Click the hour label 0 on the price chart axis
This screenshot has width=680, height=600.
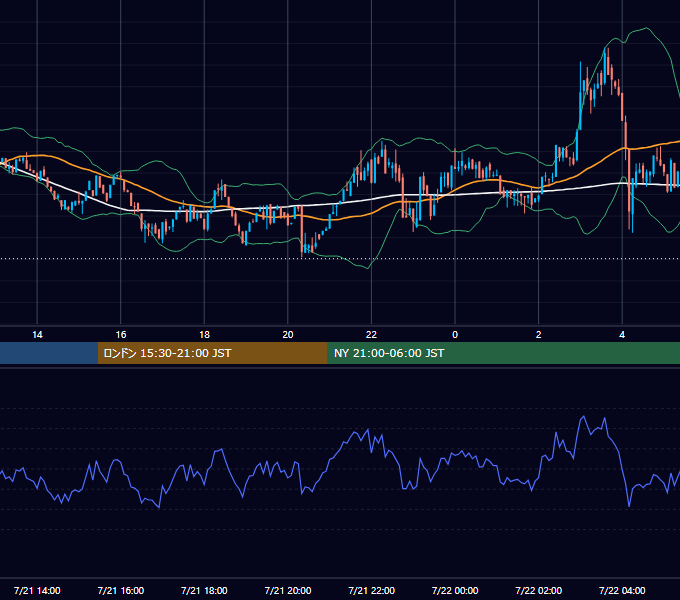click(x=455, y=335)
